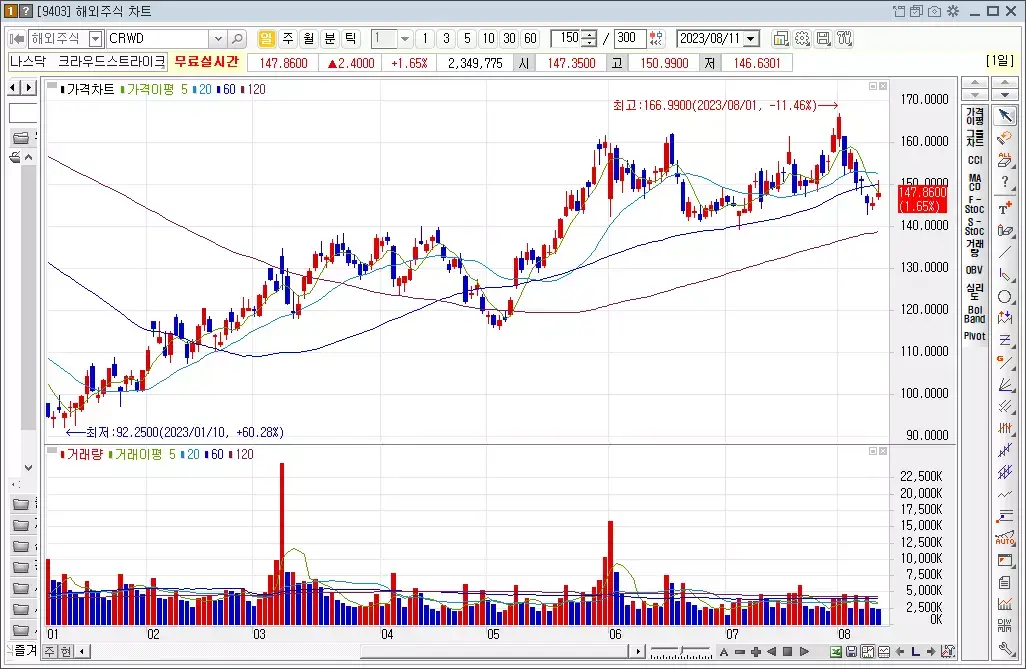1026x669 pixels.
Task: Select the MACD indicator tab
Action: point(974,182)
